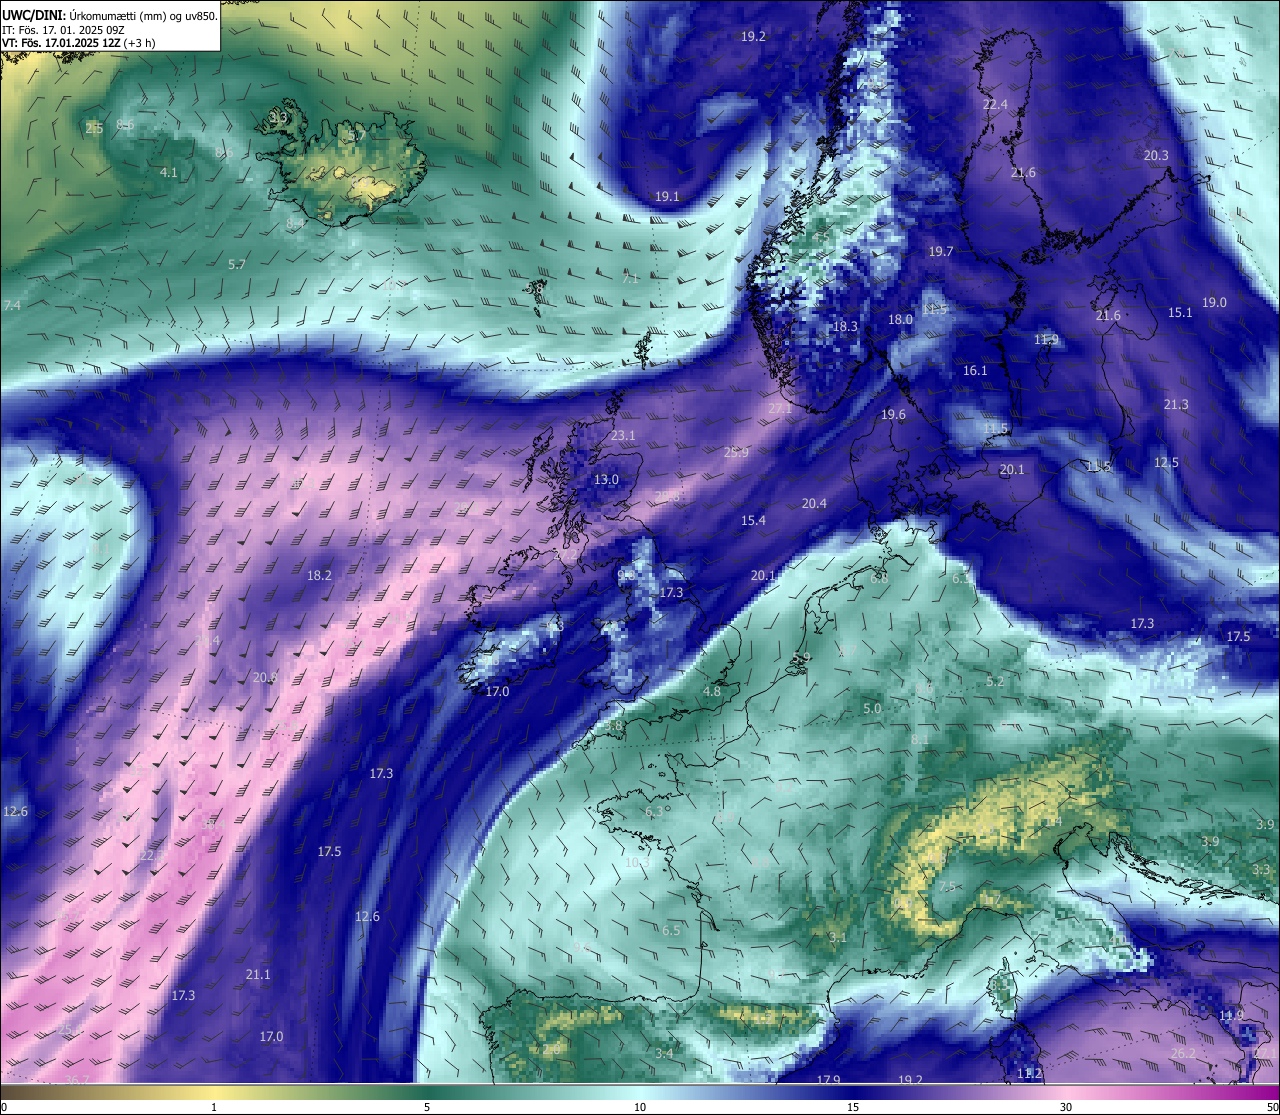Click the map value '26.2'
This screenshot has height=1115, width=1280.
(1183, 1053)
